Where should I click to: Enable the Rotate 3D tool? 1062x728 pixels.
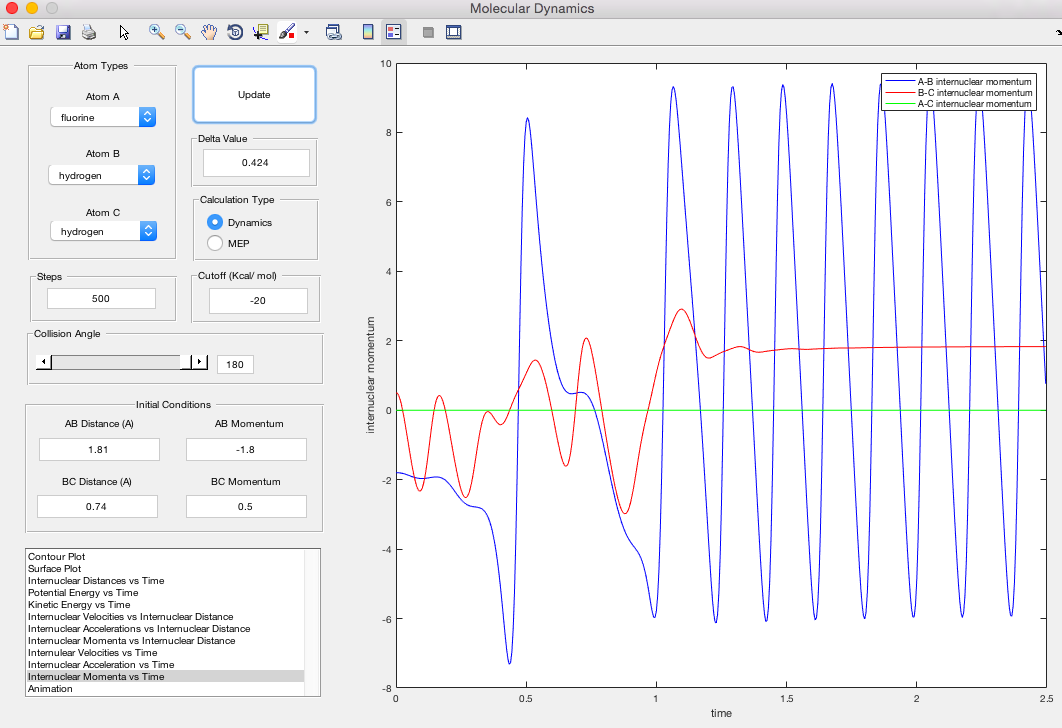(x=235, y=32)
